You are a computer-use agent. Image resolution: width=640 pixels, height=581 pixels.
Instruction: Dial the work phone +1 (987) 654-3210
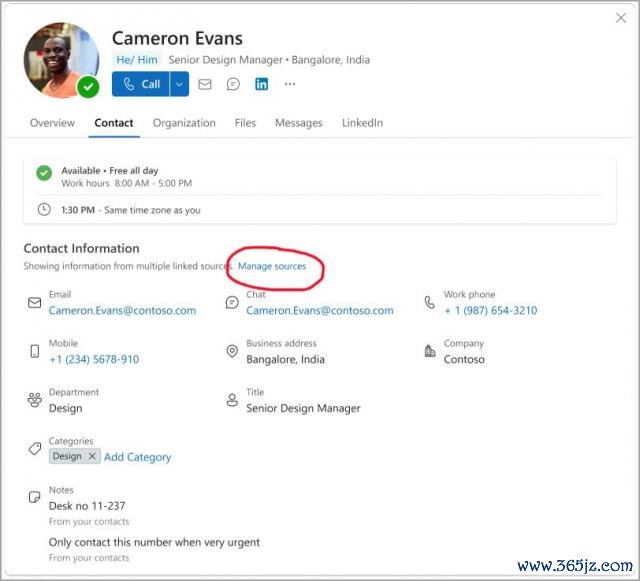[x=491, y=311]
